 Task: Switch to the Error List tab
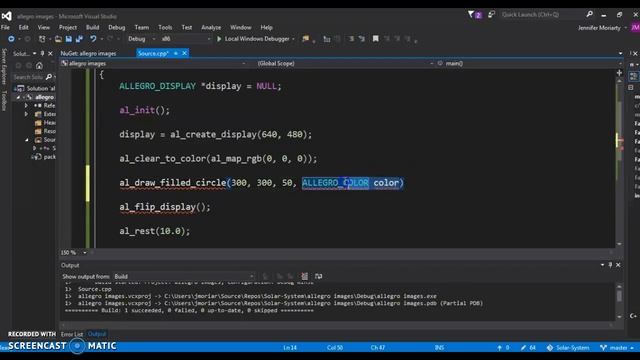(72, 334)
